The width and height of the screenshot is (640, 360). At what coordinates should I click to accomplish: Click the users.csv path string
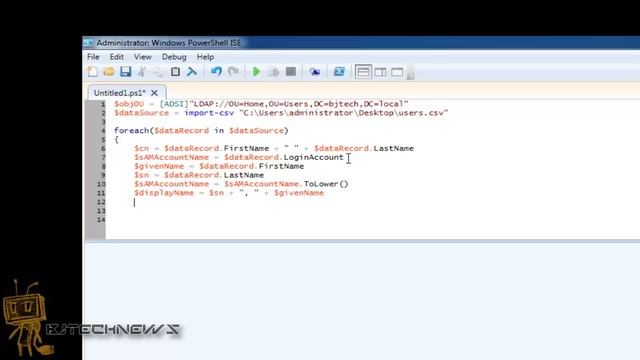[344, 113]
